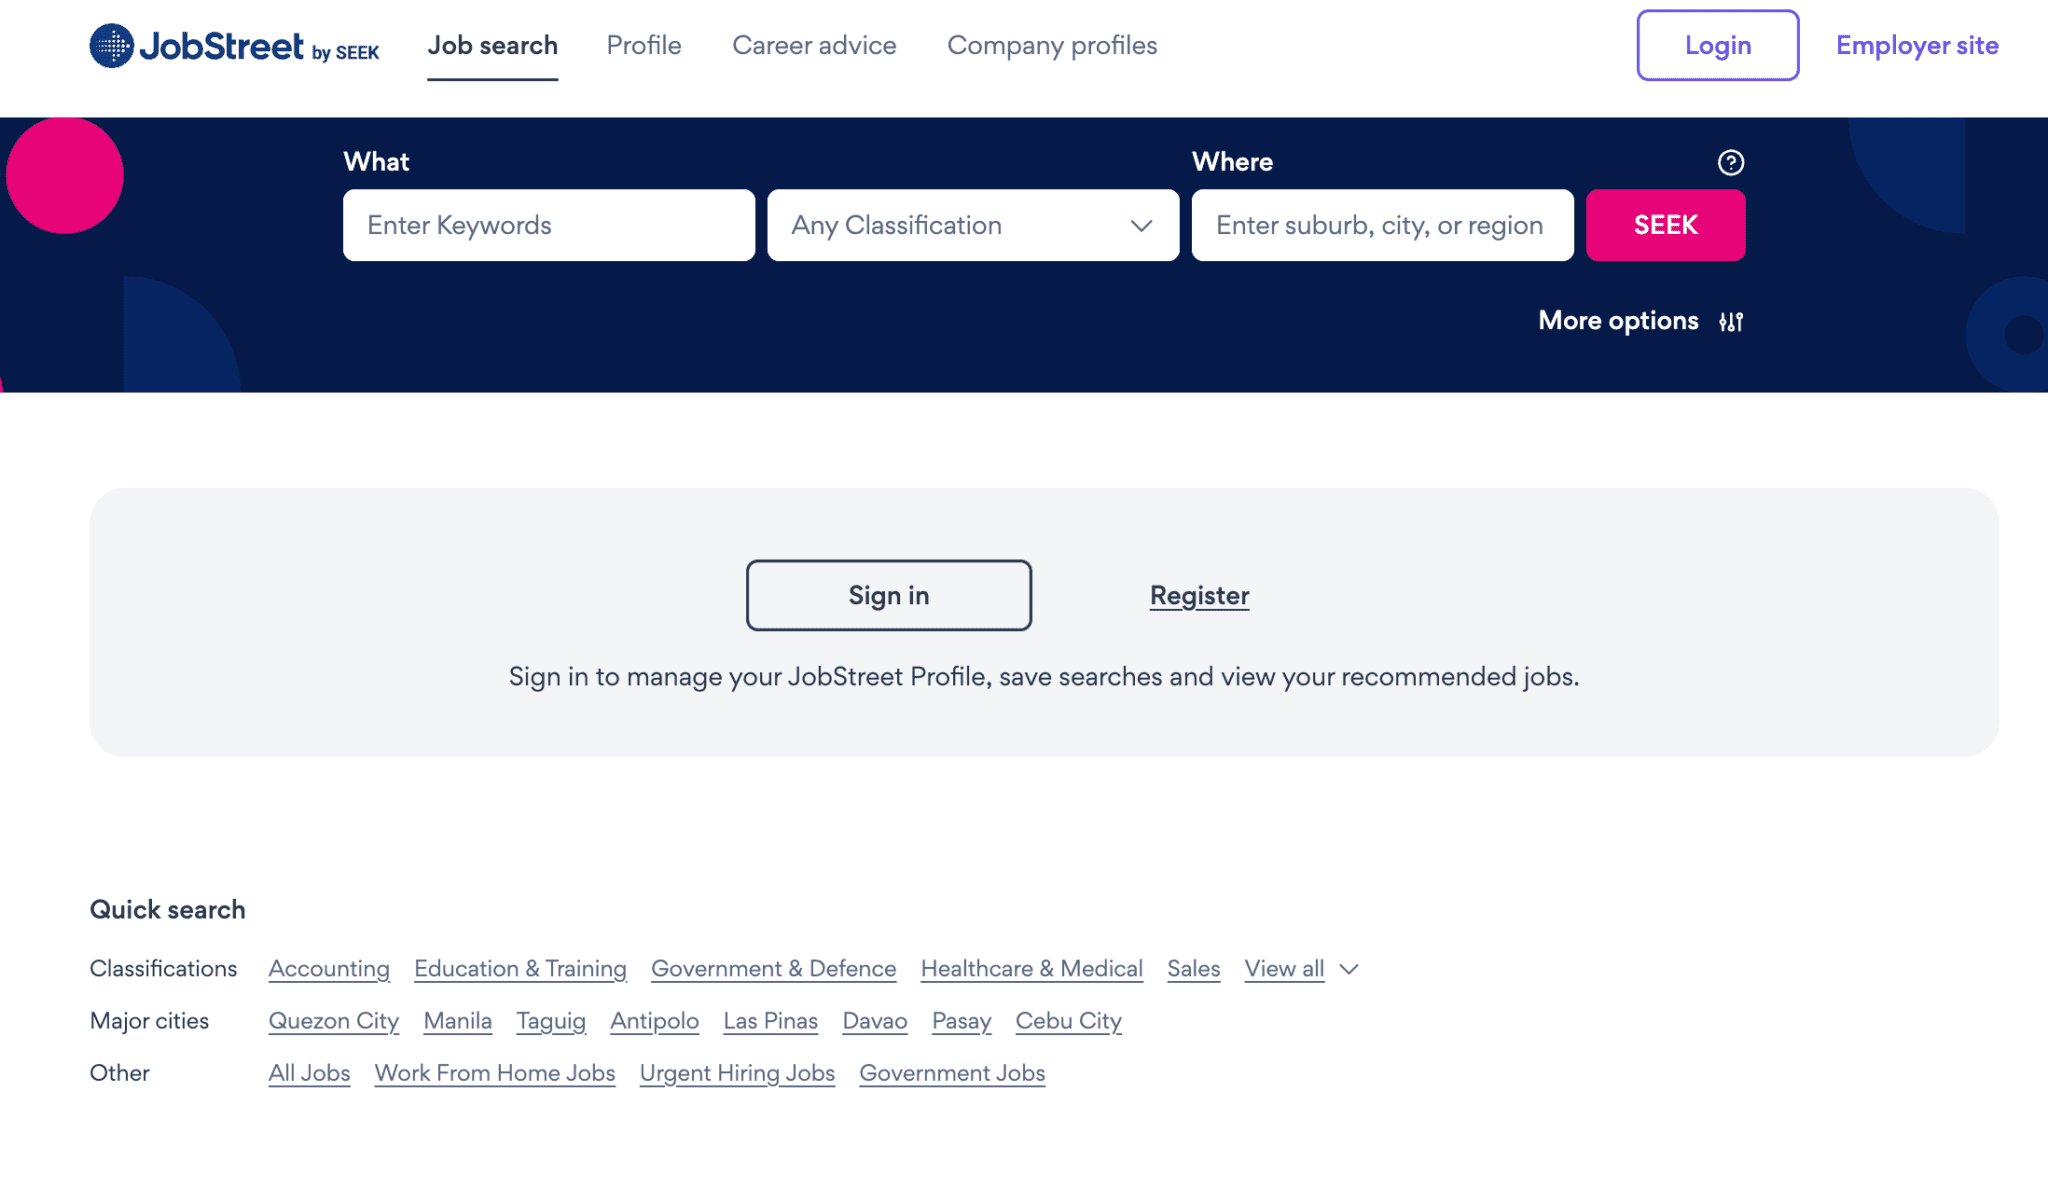The height and width of the screenshot is (1188, 2048).
Task: Select Cebu City quick search link
Action: pos(1068,1021)
